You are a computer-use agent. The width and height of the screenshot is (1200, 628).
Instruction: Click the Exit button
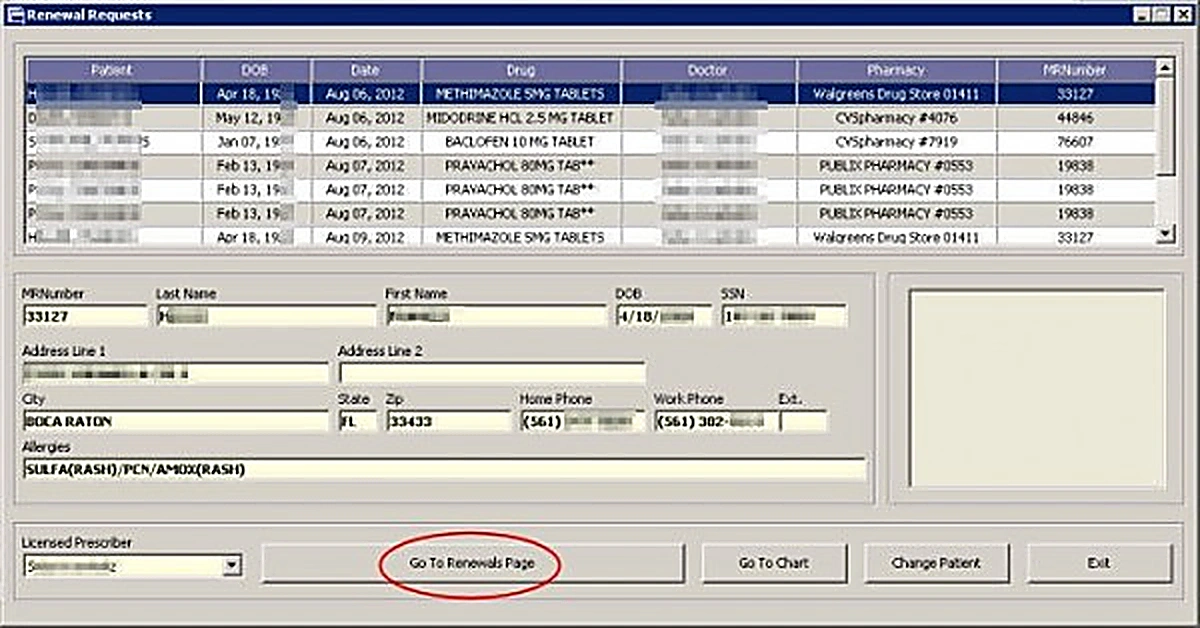[x=1097, y=563]
